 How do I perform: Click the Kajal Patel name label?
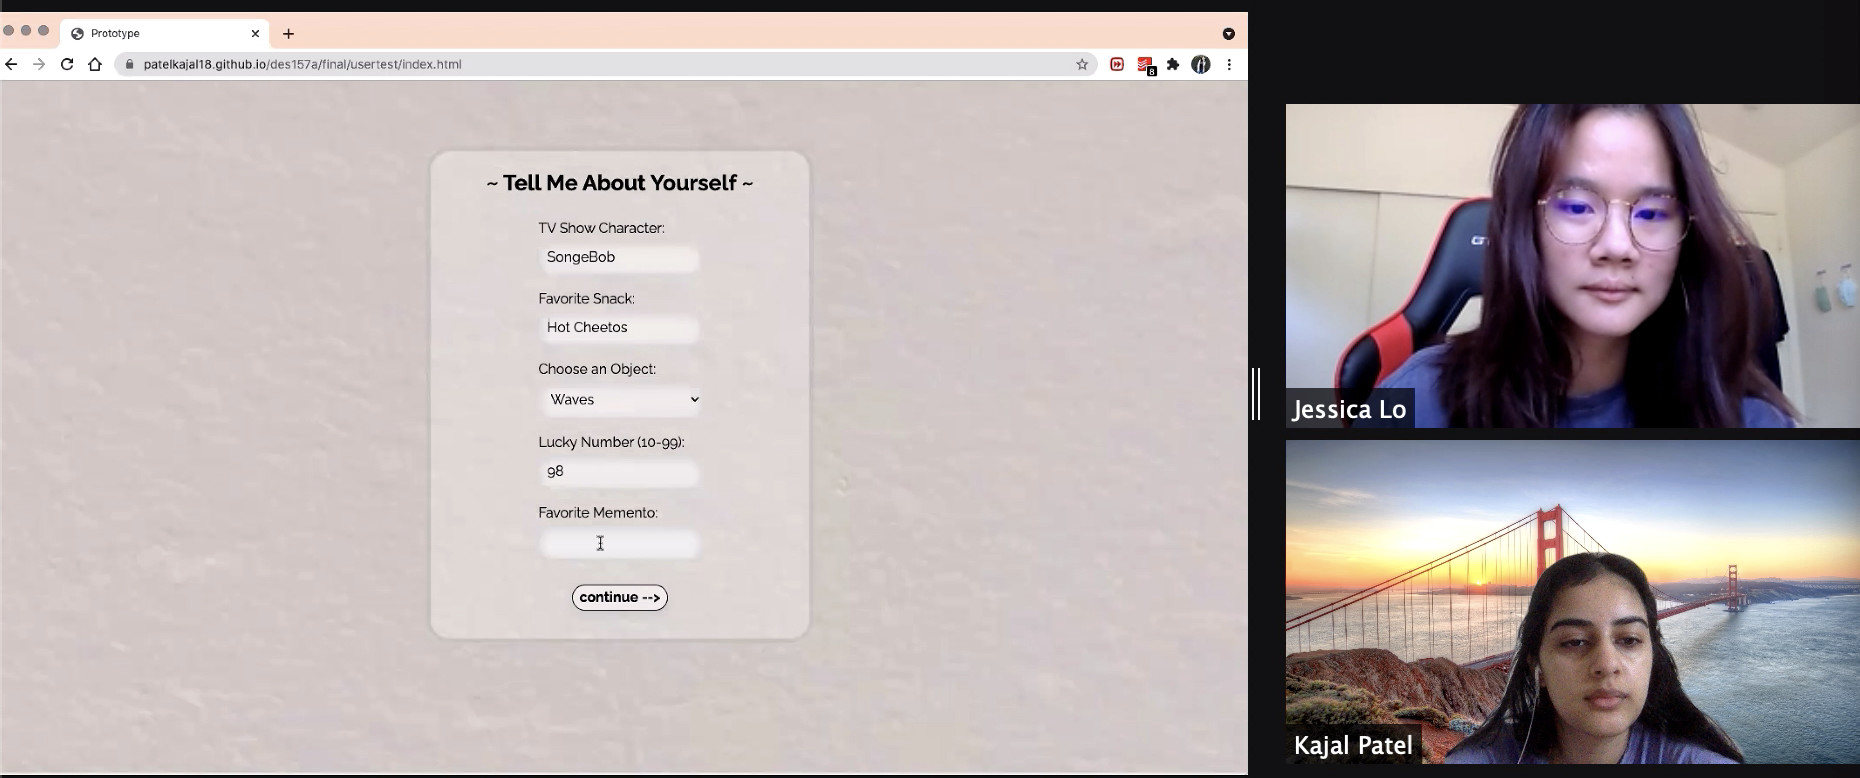(1353, 745)
